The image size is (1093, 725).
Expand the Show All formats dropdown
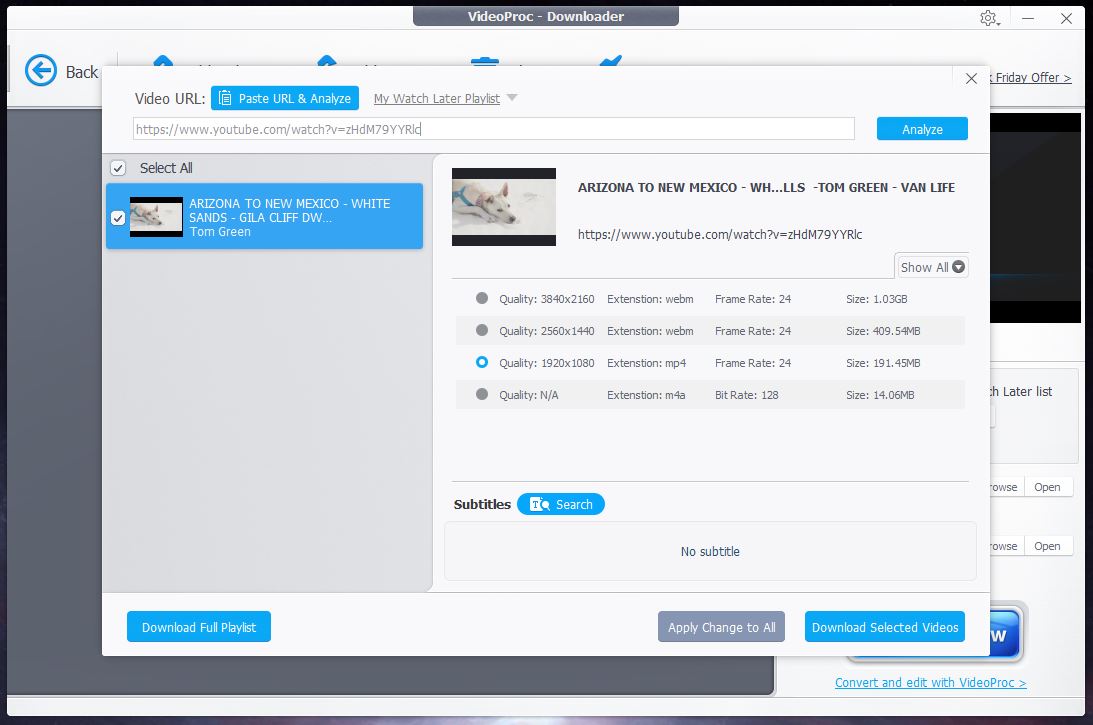932,267
